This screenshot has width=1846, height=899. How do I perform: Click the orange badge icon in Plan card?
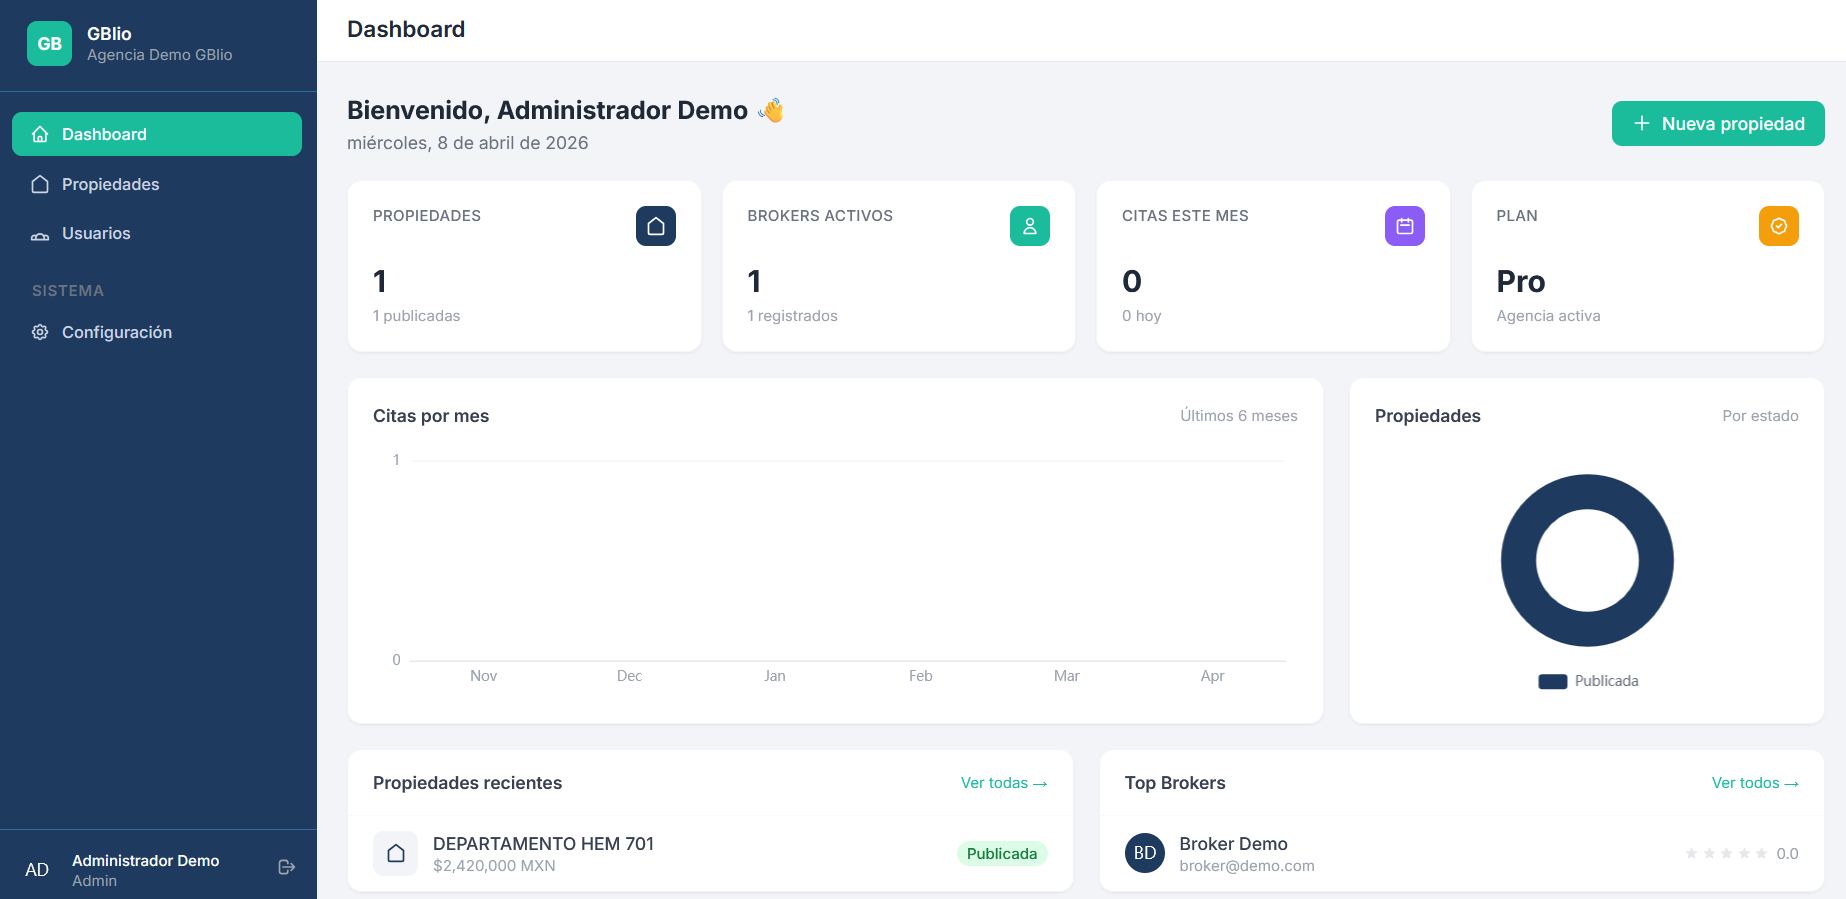coord(1778,226)
